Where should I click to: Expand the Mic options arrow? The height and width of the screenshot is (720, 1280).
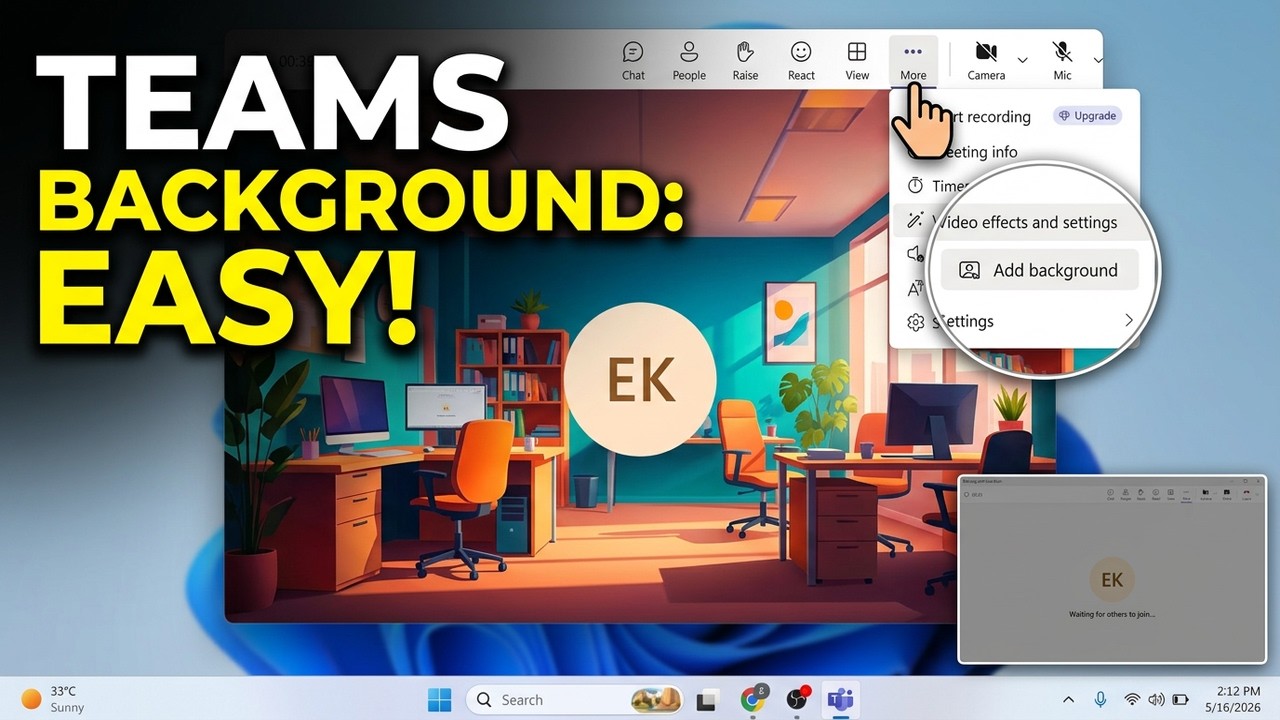pyautogui.click(x=1098, y=60)
